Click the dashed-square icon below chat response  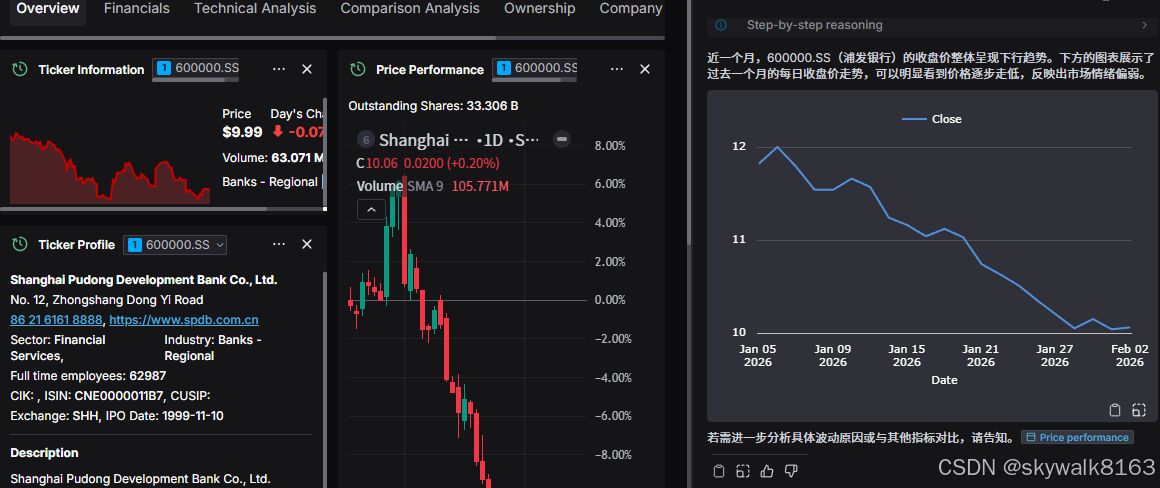click(x=743, y=470)
